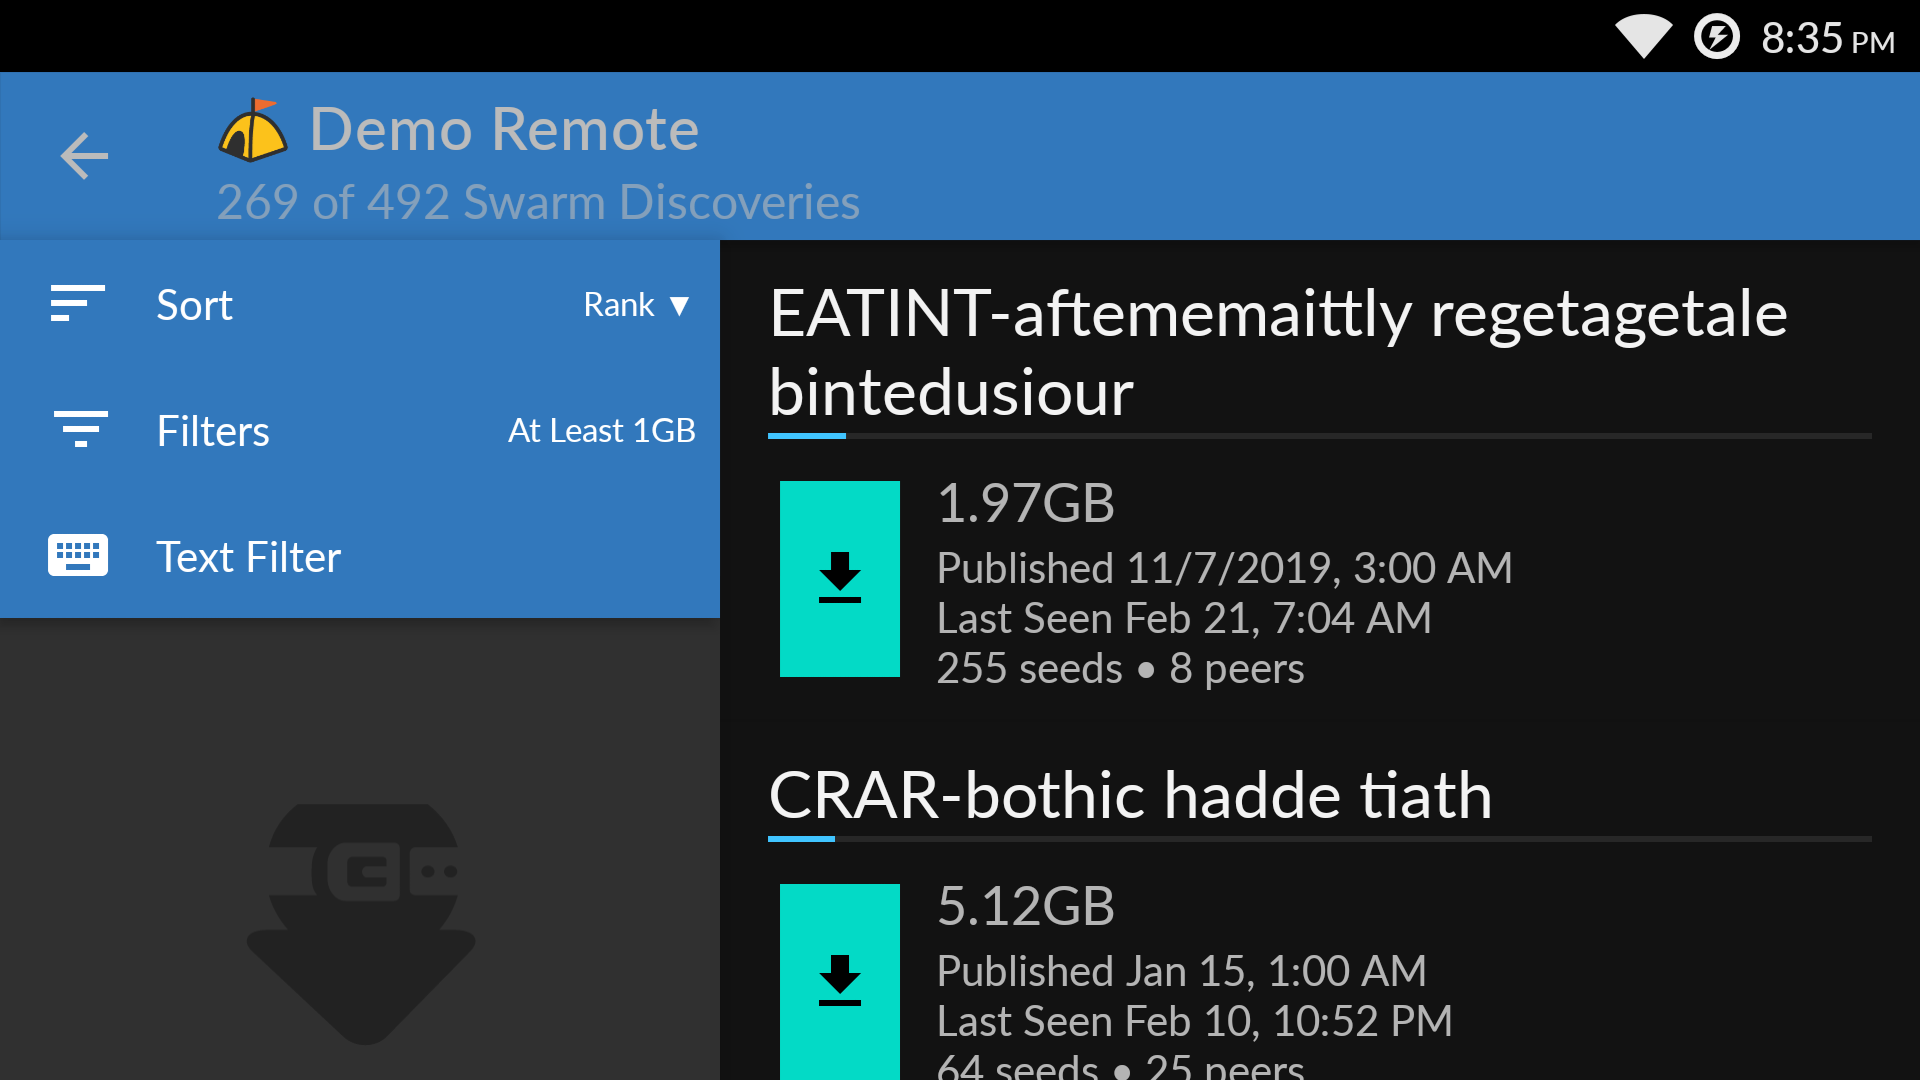Navigate back using the arrow icon
The width and height of the screenshot is (1920, 1080).
[x=84, y=156]
